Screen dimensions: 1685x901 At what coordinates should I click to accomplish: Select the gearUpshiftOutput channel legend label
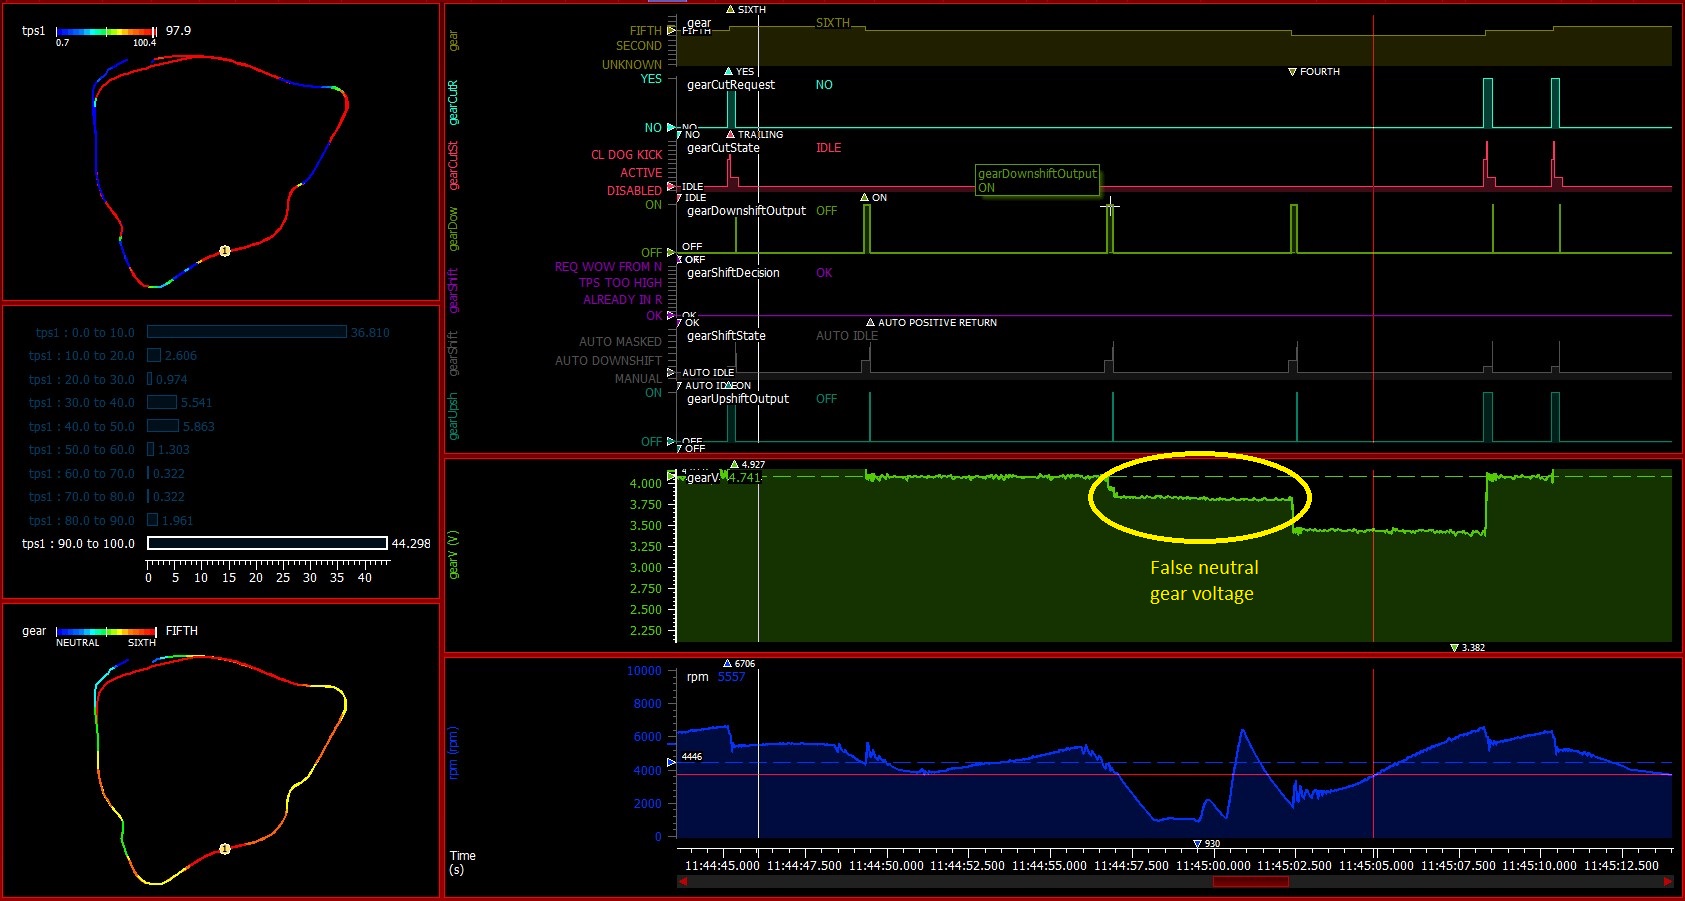pos(738,399)
